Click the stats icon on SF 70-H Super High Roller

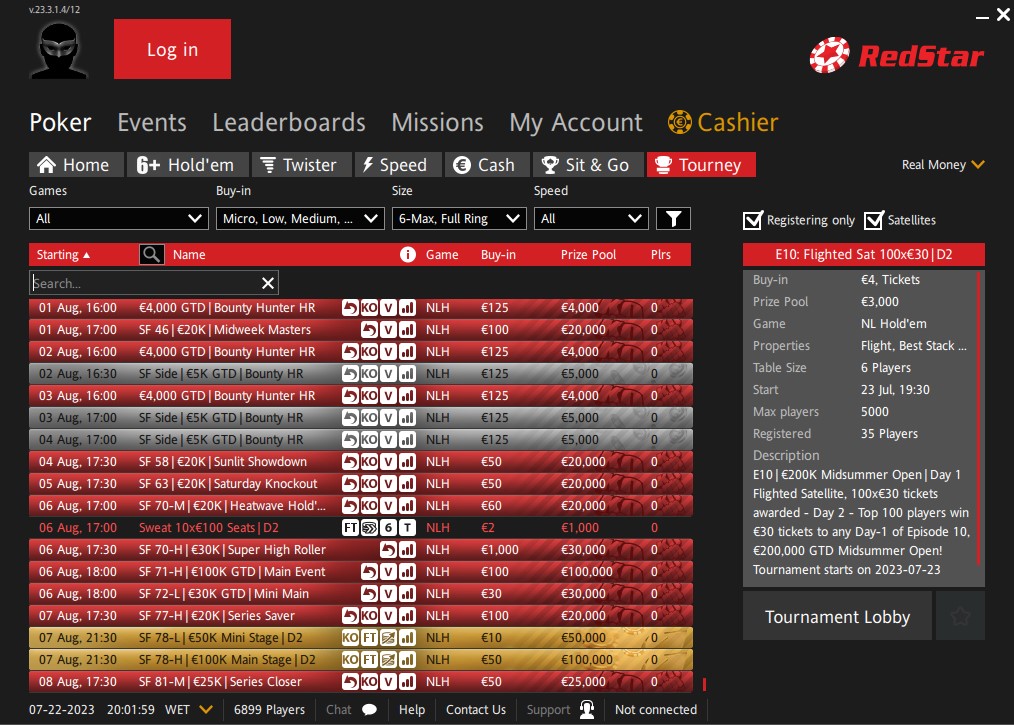click(x=407, y=550)
